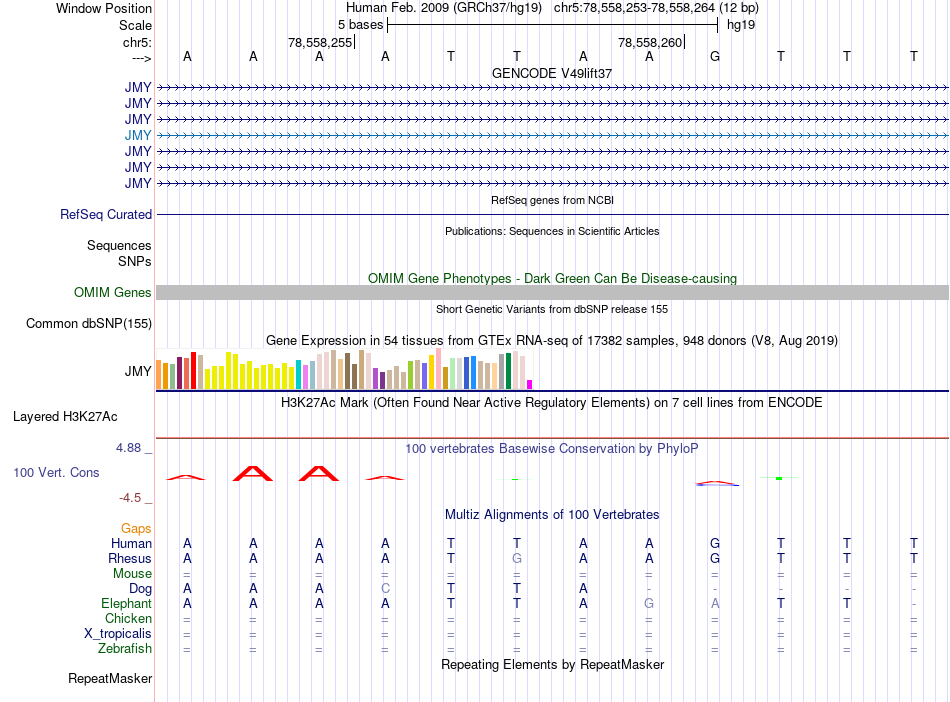The image size is (950, 702).
Task: Click the 'Mouse' species label
Action: pos(132,573)
